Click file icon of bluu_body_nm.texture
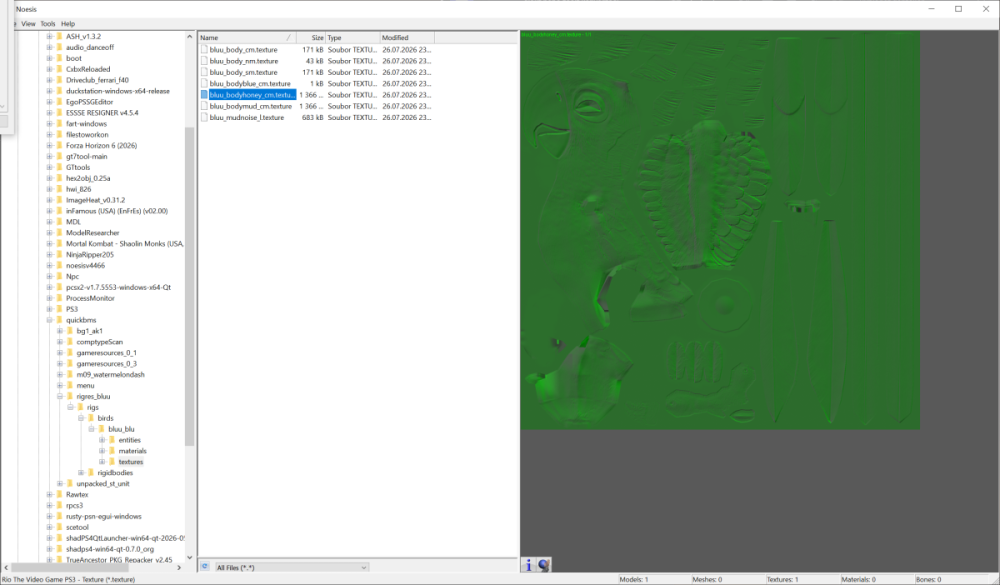Image resolution: width=1000 pixels, height=585 pixels. (204, 61)
